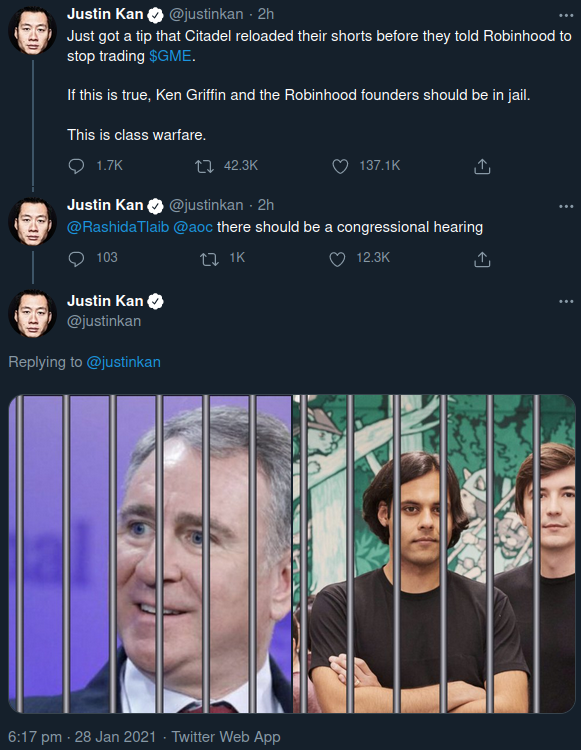
Task: Open the Twitter Web App source link
Action: [226, 737]
